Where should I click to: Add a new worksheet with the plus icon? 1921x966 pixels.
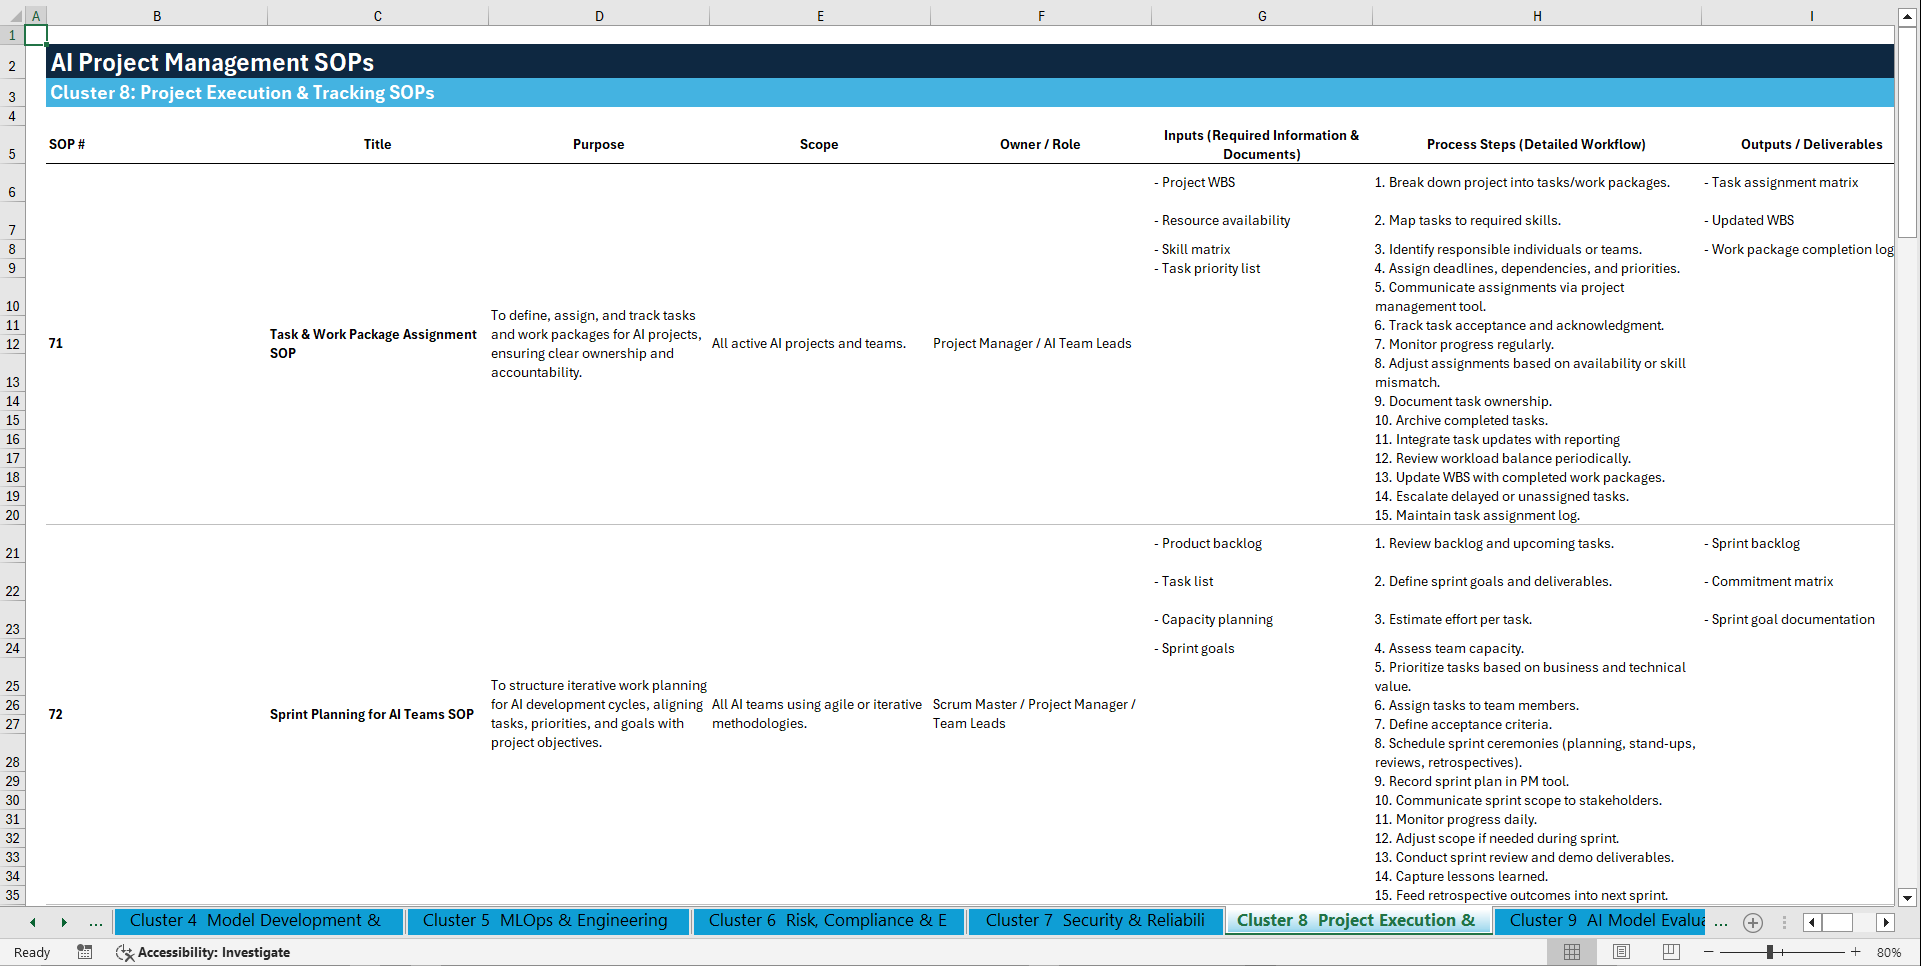(1753, 923)
